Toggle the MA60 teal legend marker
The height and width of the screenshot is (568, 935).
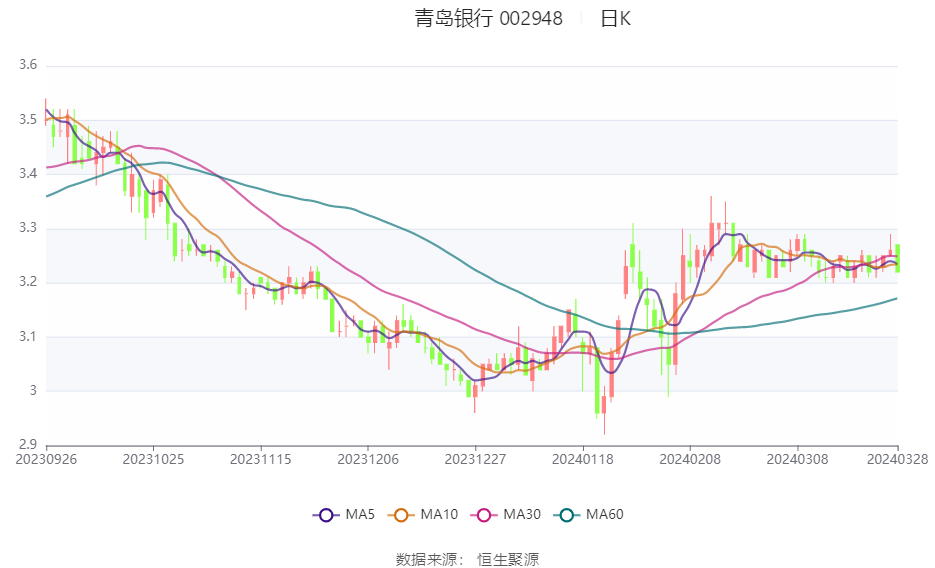click(566, 515)
